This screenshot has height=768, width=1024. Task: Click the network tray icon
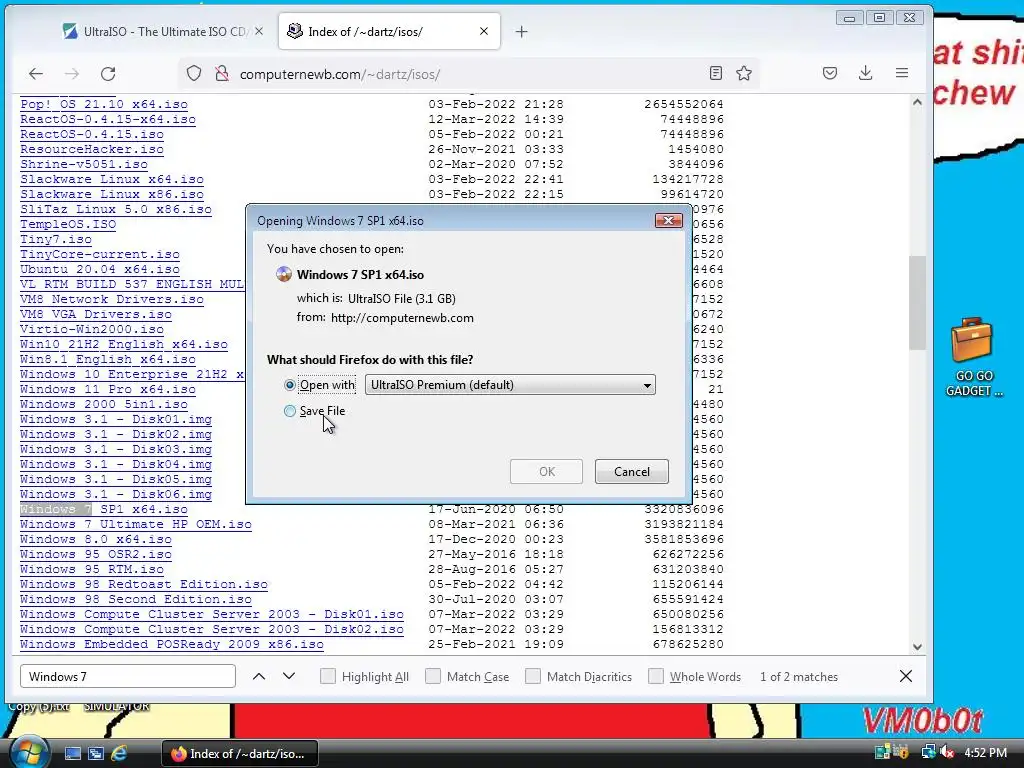[x=928, y=753]
